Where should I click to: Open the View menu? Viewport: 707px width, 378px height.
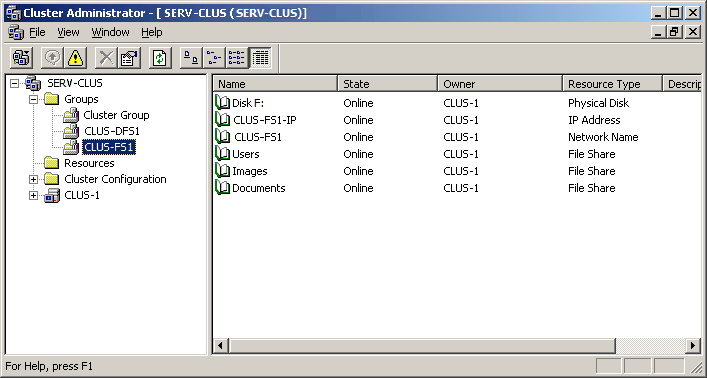pos(68,32)
